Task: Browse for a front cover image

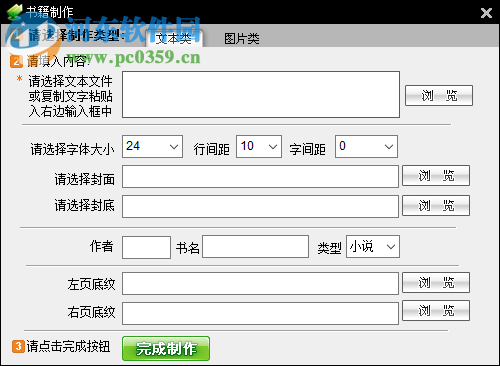Action: pyautogui.click(x=436, y=175)
